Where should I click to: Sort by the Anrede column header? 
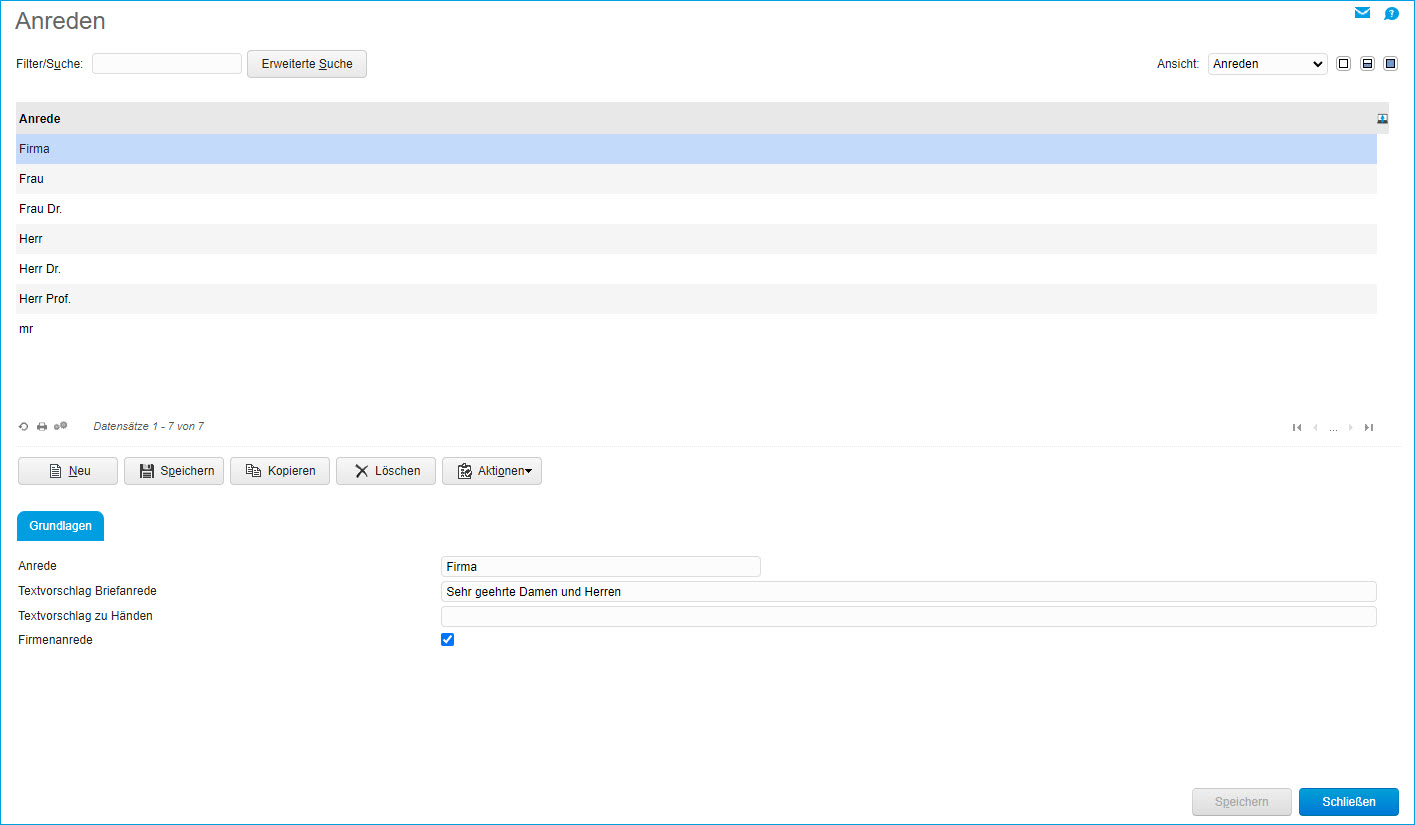40,119
